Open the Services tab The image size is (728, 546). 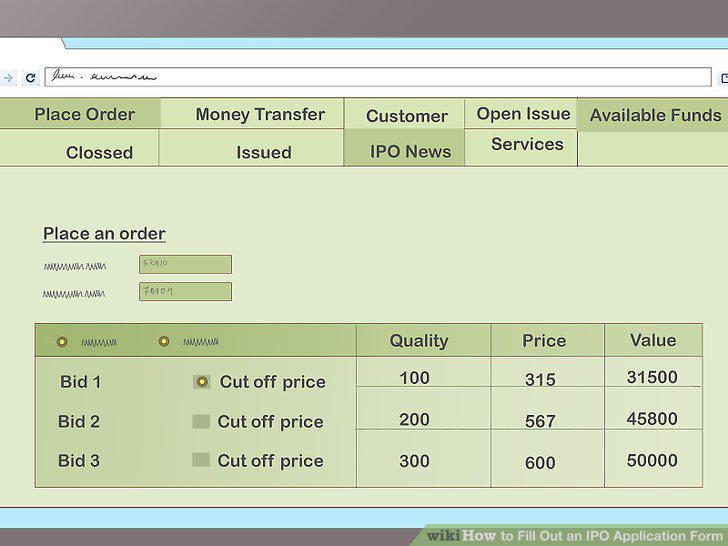pyautogui.click(x=521, y=148)
